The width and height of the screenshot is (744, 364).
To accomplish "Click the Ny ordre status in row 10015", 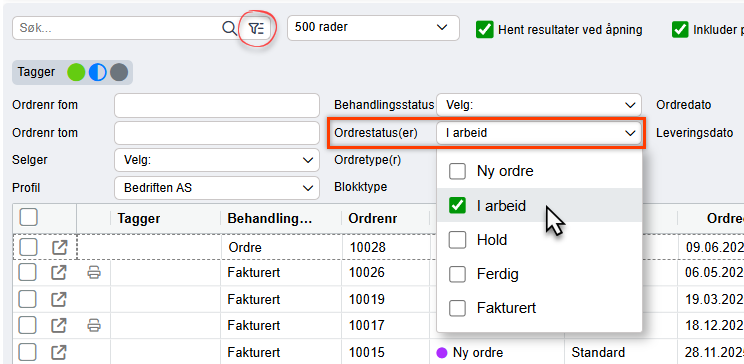I will click(478, 352).
